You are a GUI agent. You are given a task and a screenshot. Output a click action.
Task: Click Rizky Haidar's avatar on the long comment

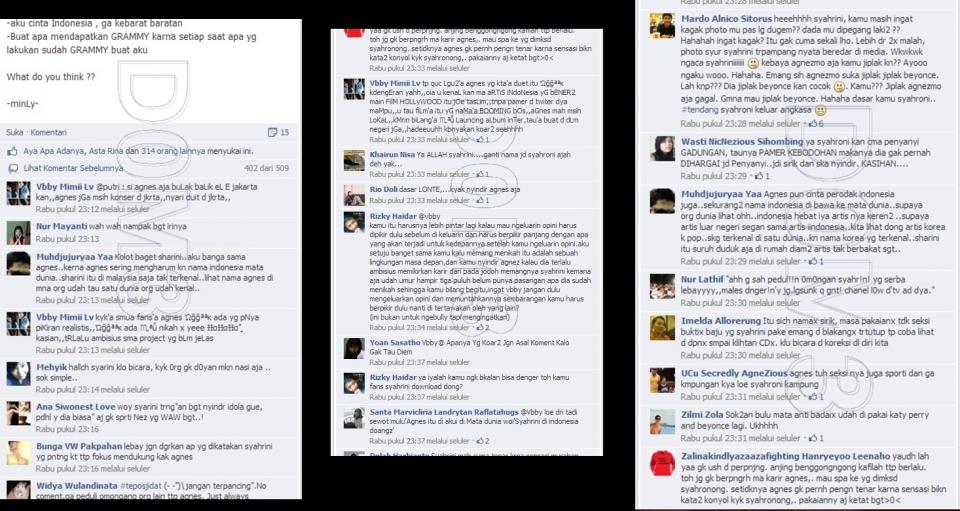click(354, 223)
